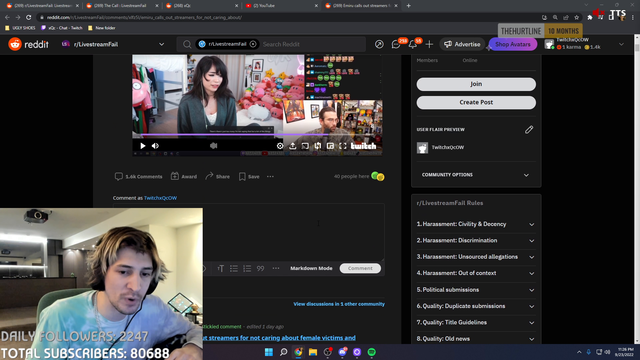640x360 pixels.
Task: Open the Chrome extensions puzzle icon
Action: tap(590, 18)
